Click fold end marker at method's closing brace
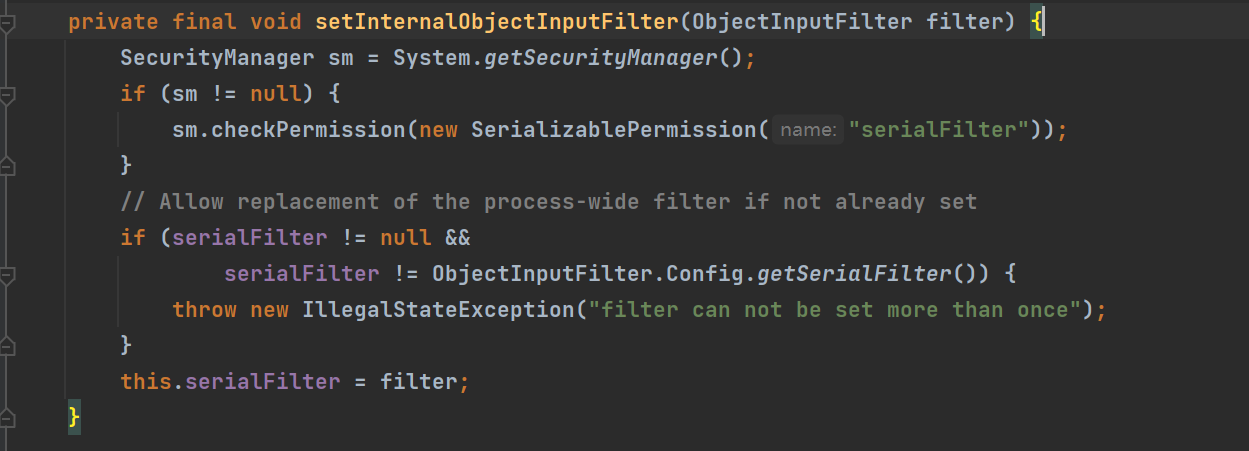The height and width of the screenshot is (451, 1249). click(8, 417)
